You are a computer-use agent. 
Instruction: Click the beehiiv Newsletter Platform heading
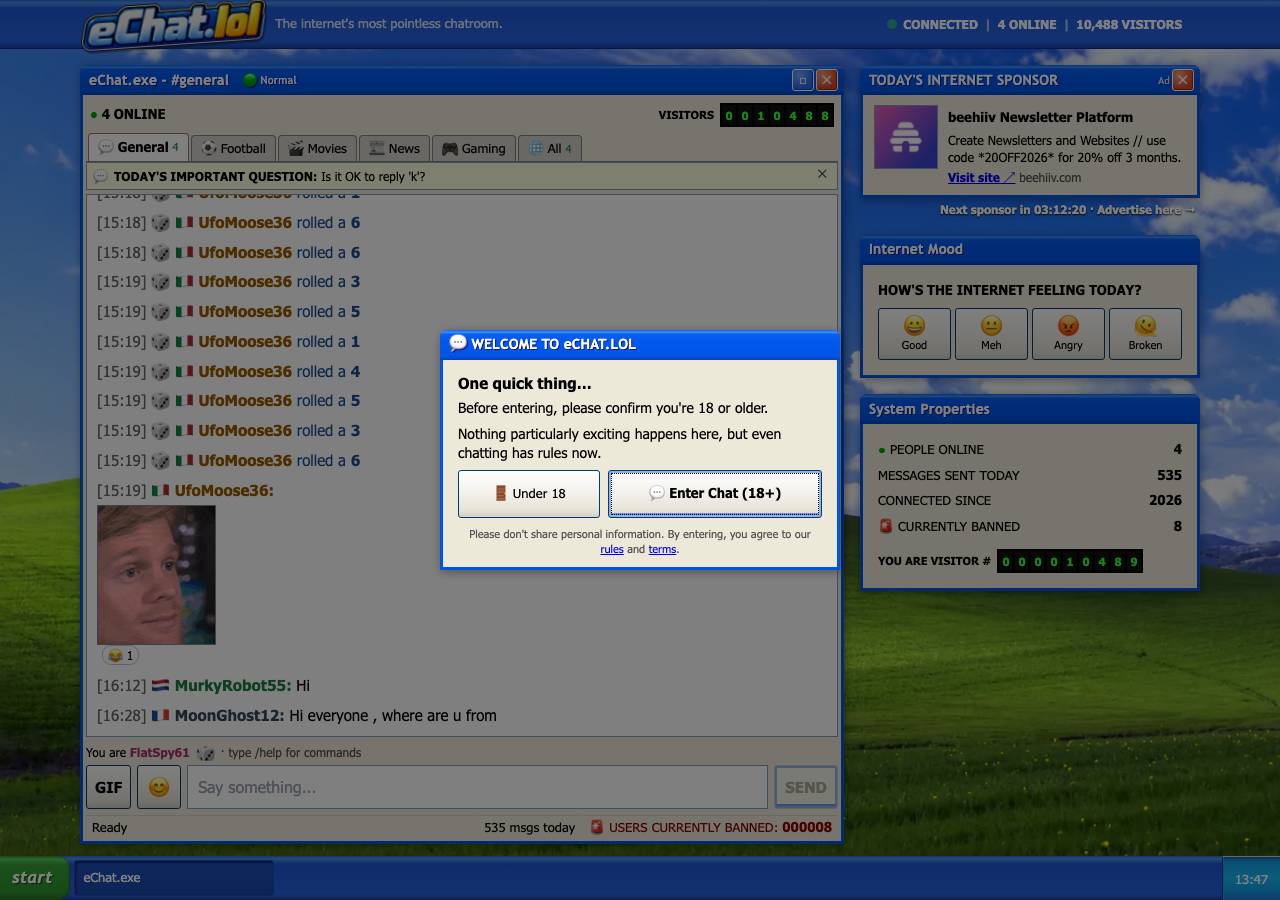1040,117
